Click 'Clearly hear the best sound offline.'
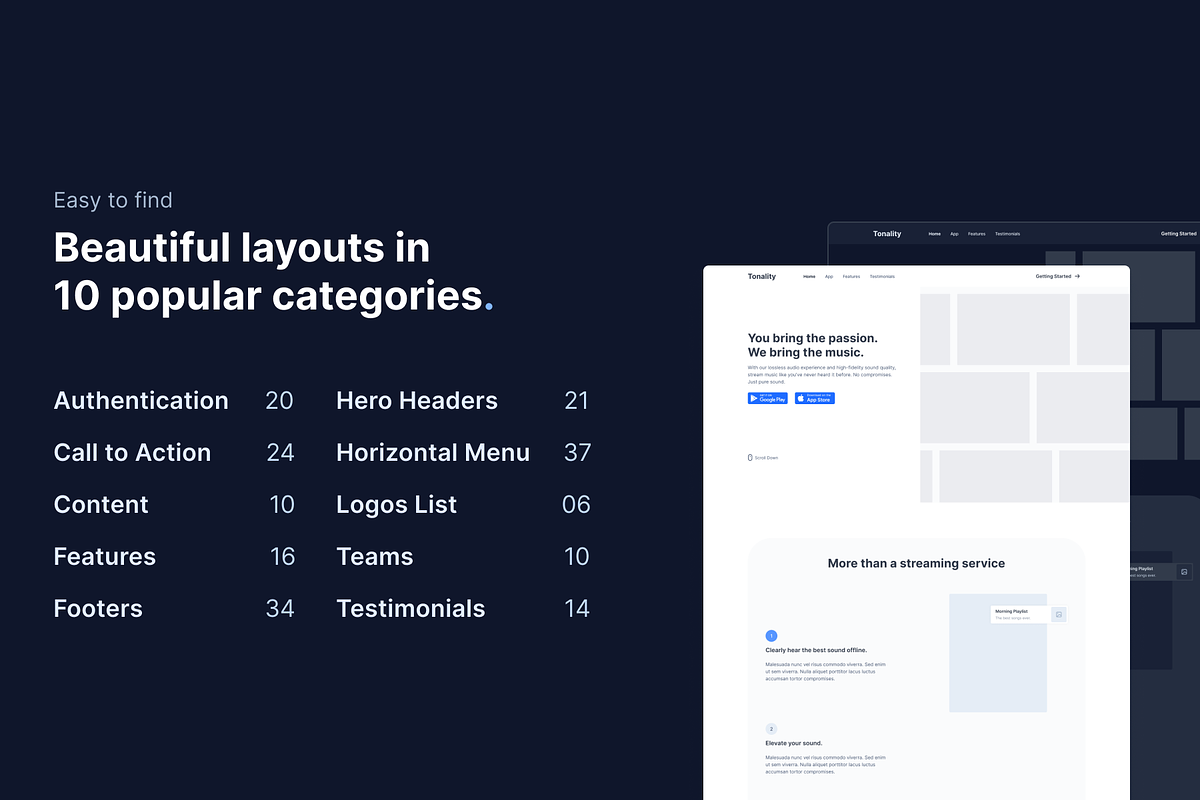 pos(816,650)
